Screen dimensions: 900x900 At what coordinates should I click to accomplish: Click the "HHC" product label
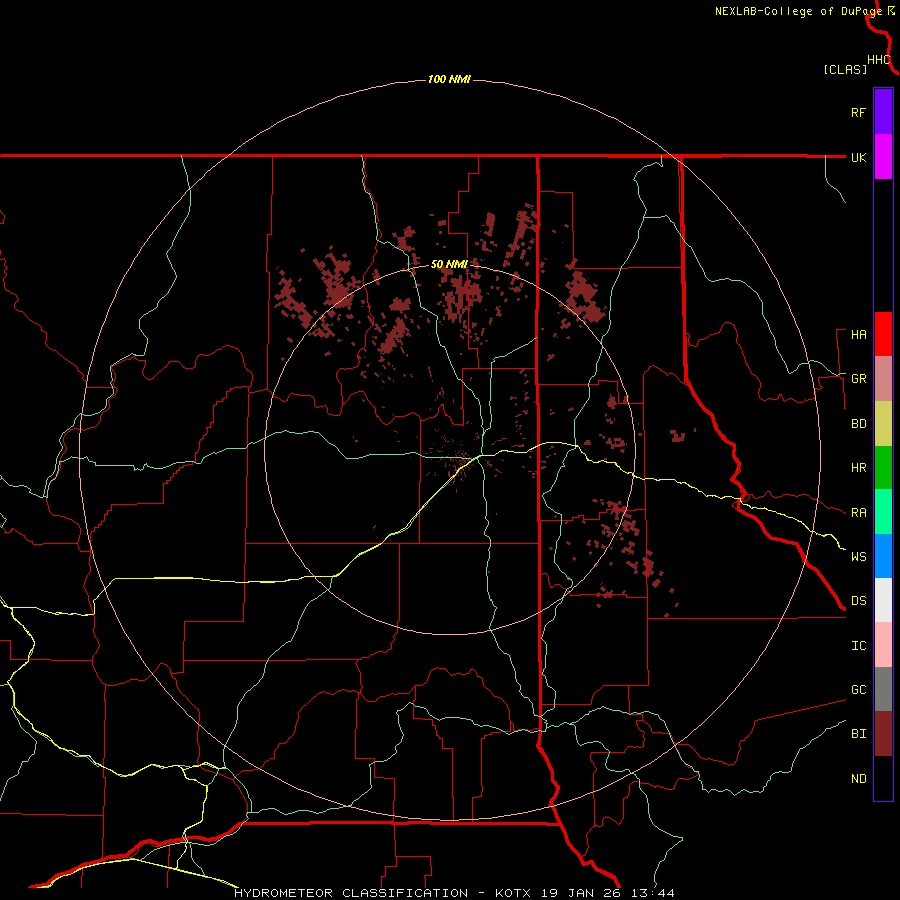click(x=878, y=60)
